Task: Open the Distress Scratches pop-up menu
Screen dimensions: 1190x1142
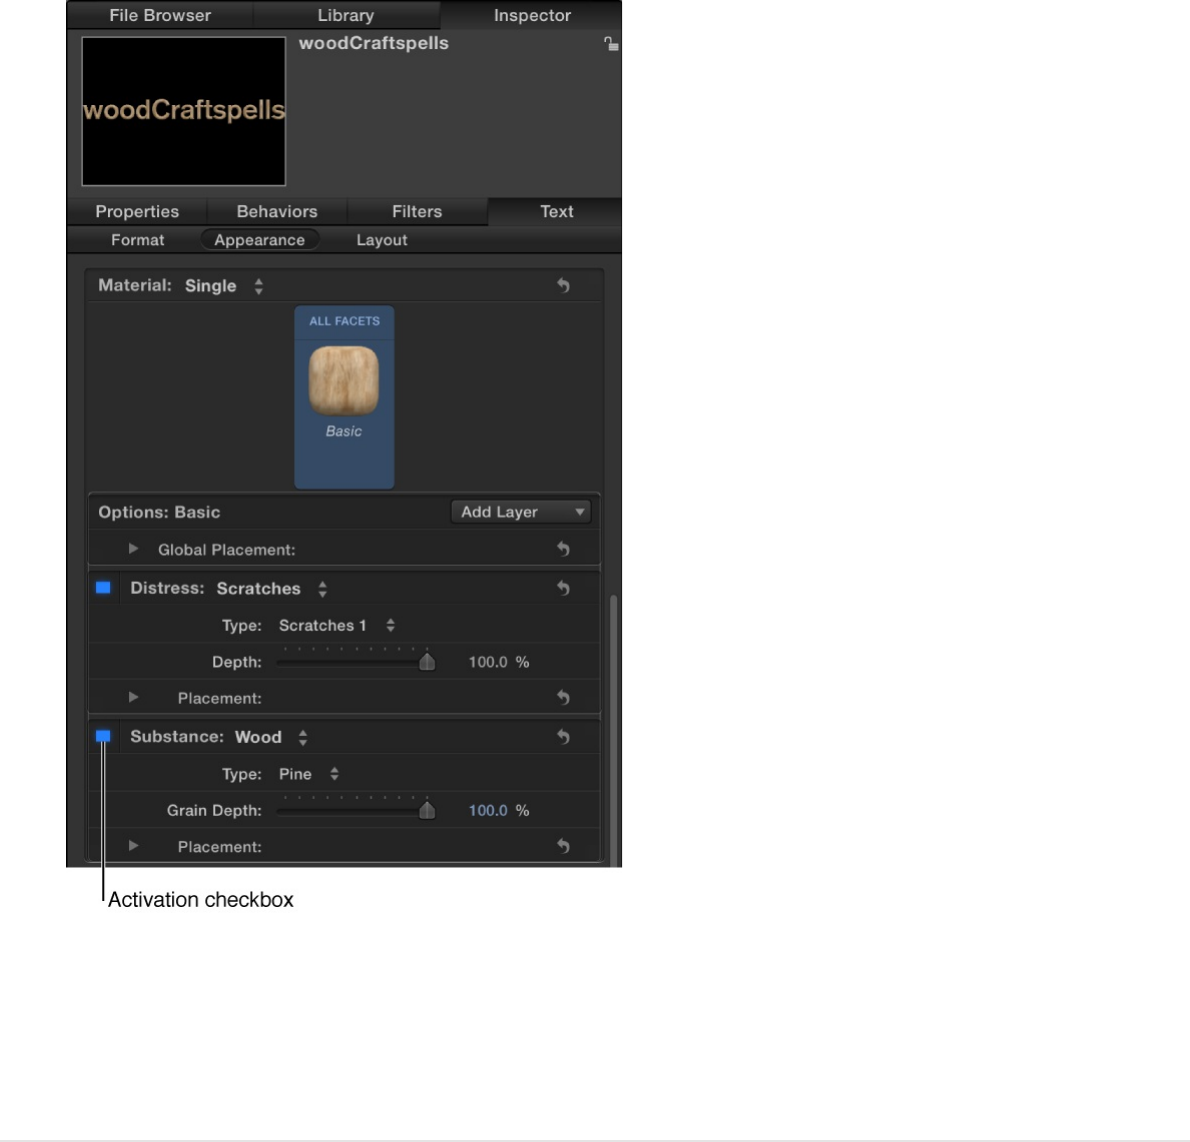Action: click(x=272, y=589)
